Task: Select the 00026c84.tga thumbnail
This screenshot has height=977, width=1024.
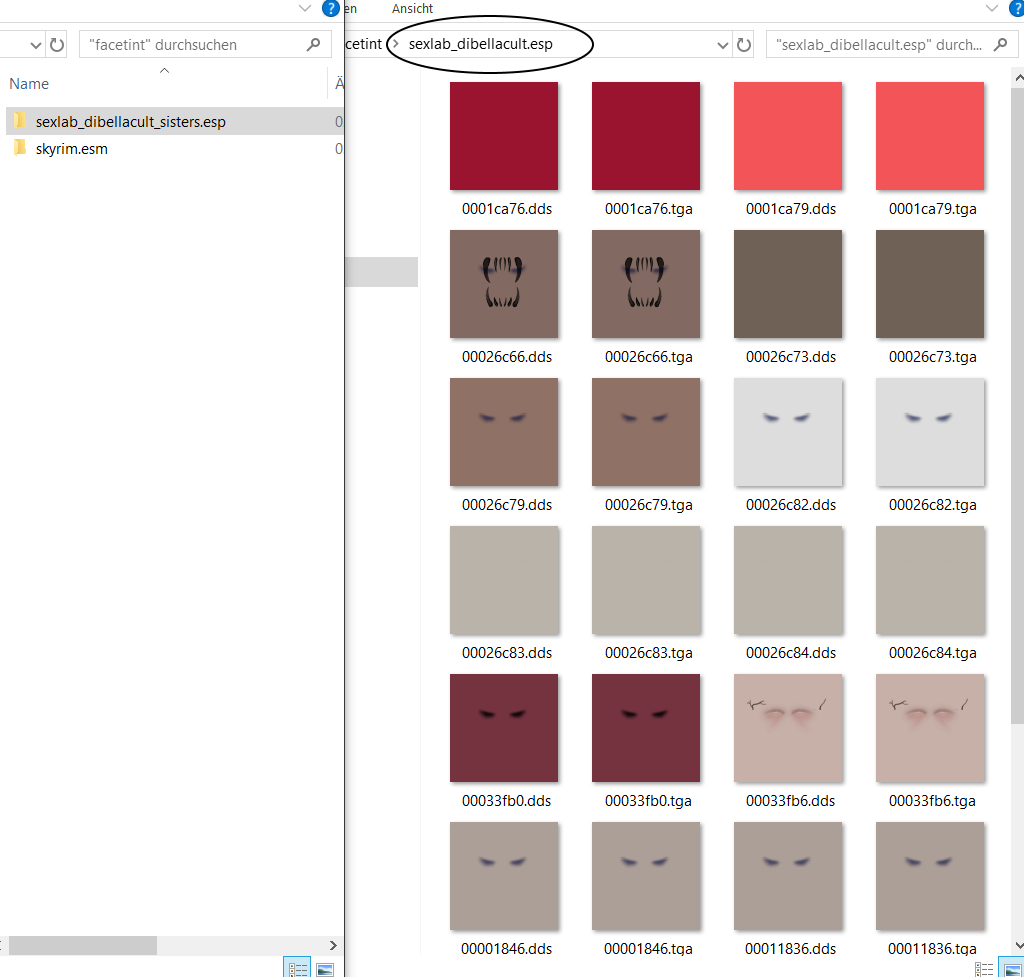Action: point(930,580)
